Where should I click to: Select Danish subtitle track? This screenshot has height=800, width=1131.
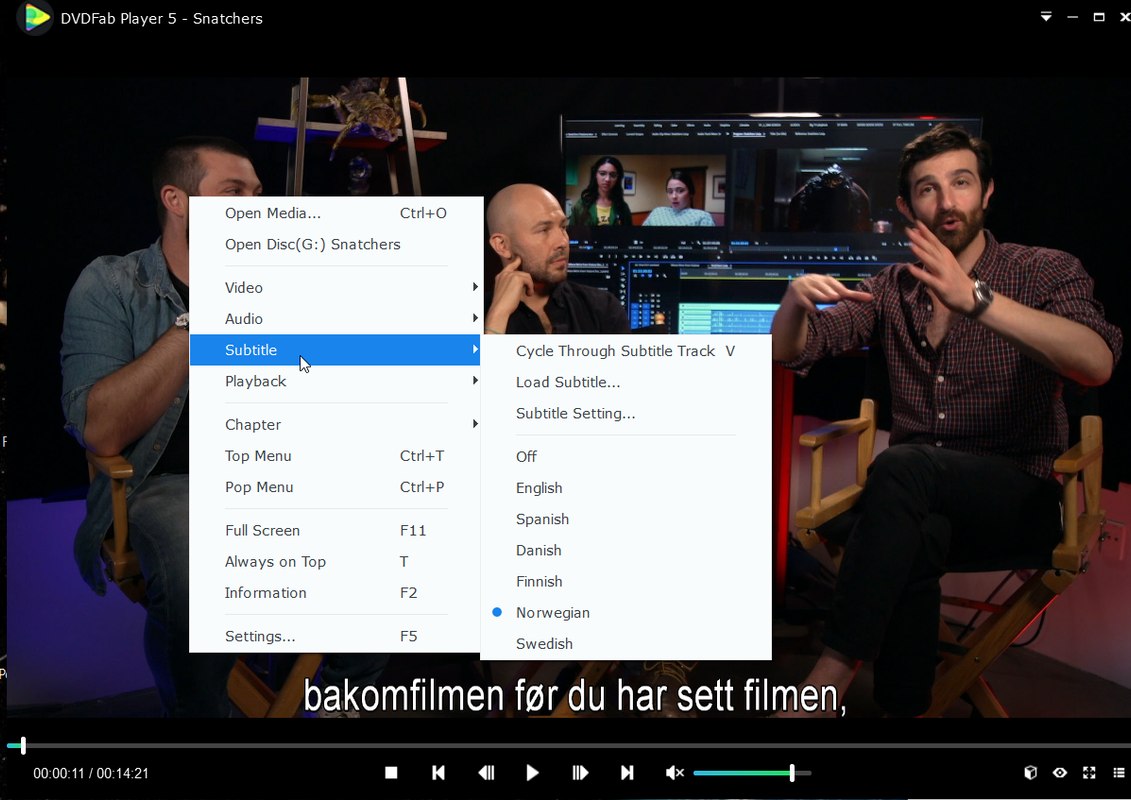click(626, 550)
